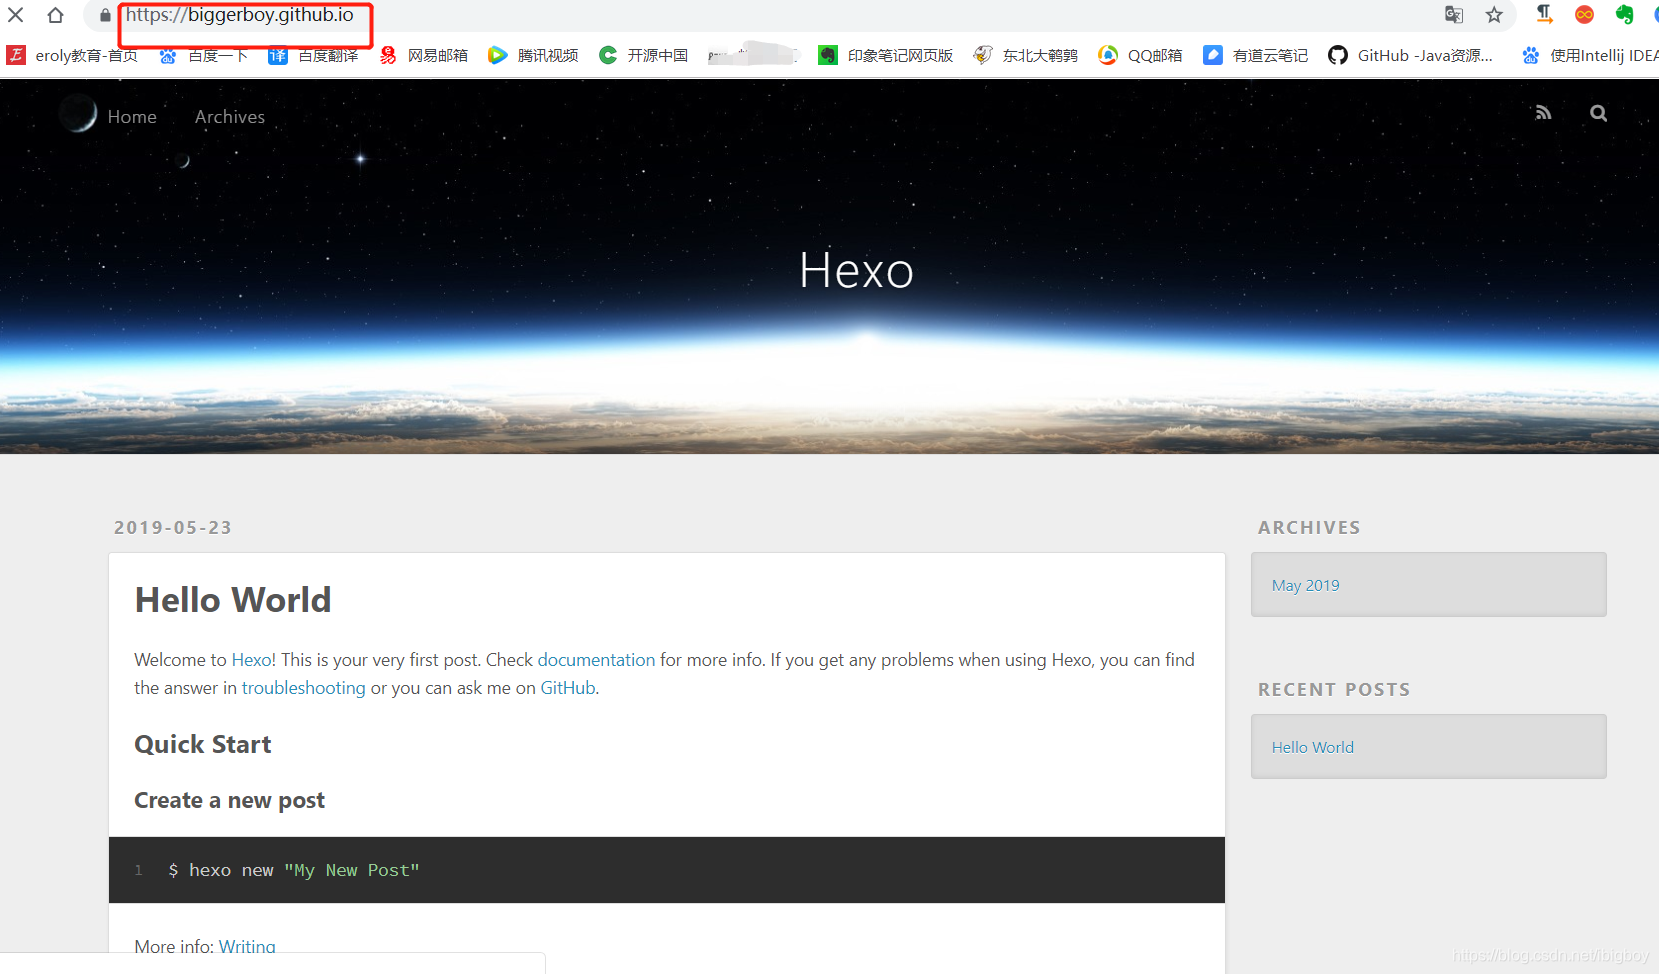The width and height of the screenshot is (1659, 974).
Task: Bookmark this page with star
Action: [x=1494, y=15]
